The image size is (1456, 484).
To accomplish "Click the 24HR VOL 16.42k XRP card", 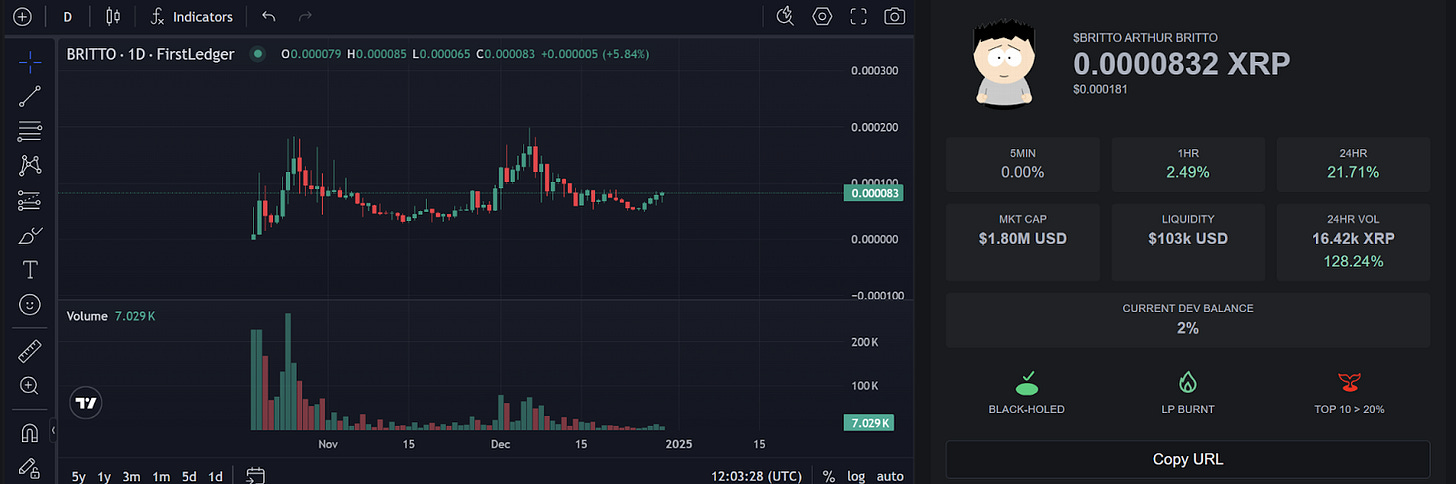I will click(1354, 242).
